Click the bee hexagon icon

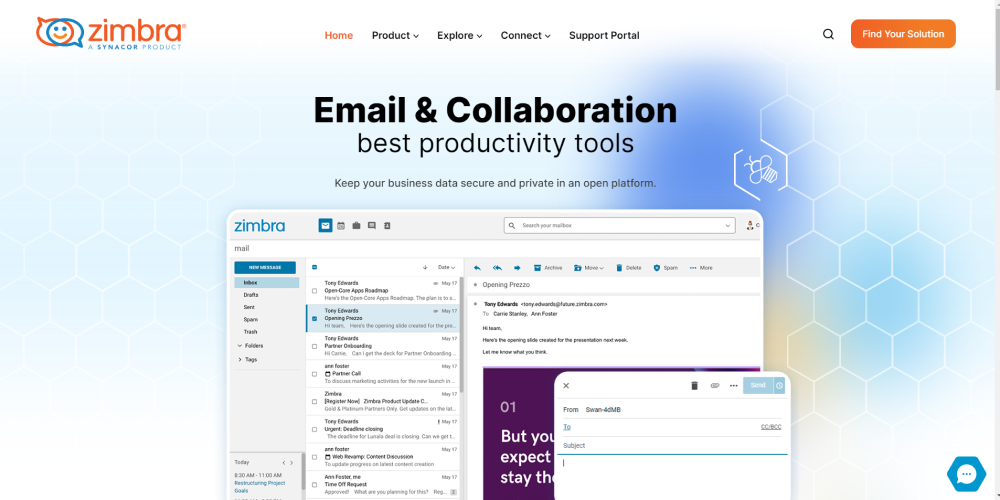click(x=760, y=170)
